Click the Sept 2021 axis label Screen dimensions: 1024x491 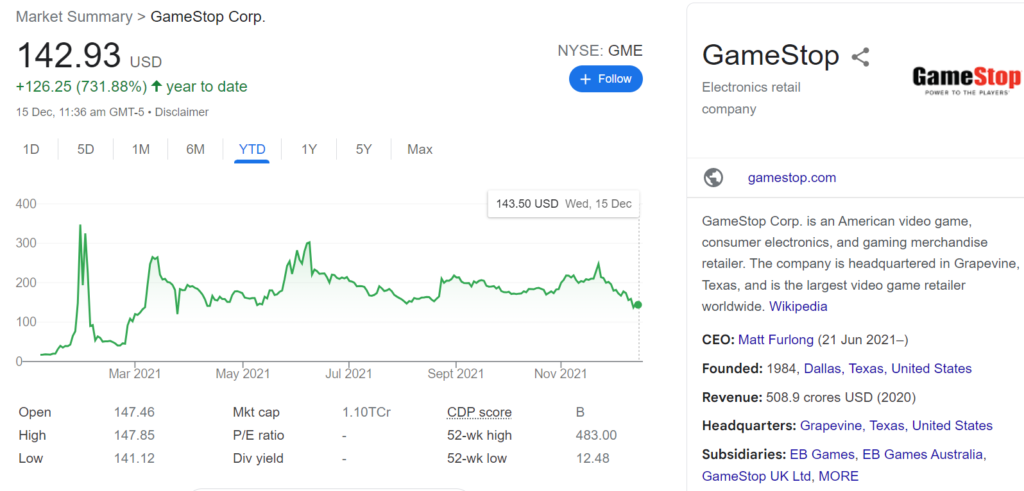pyautogui.click(x=456, y=374)
